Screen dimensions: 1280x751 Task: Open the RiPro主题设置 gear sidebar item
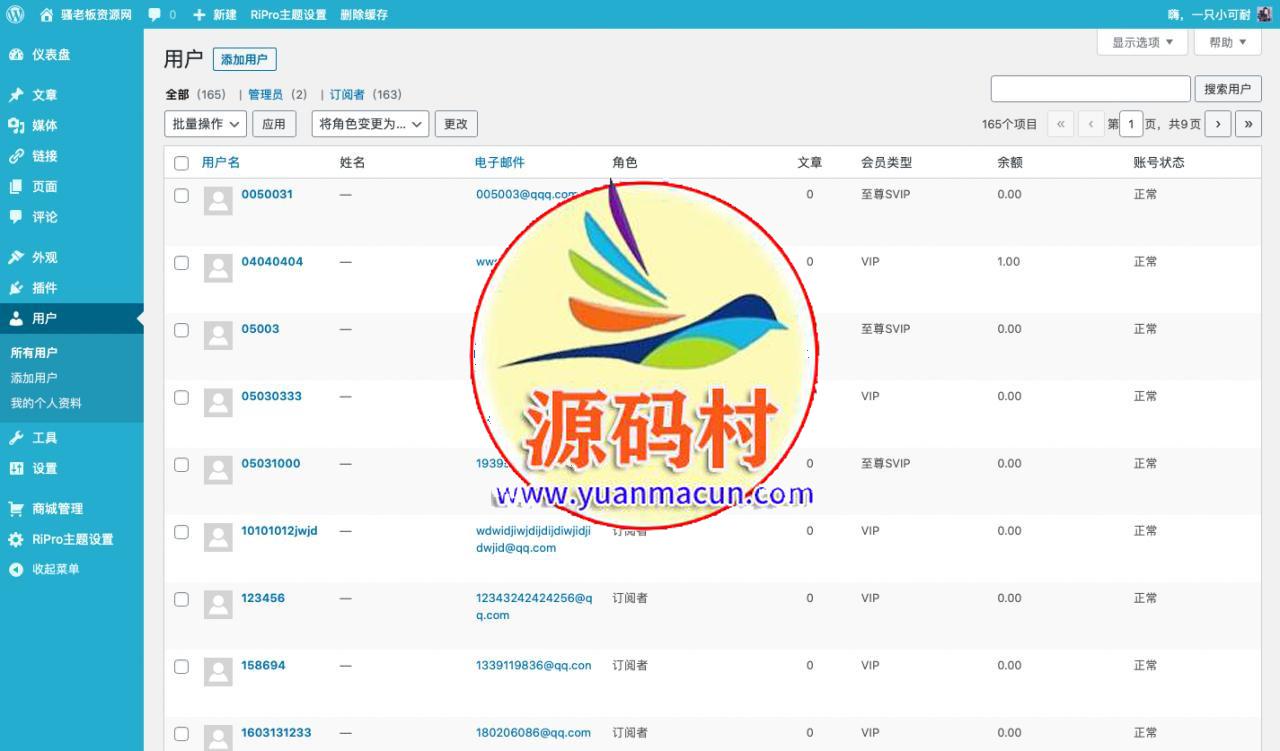(x=72, y=539)
